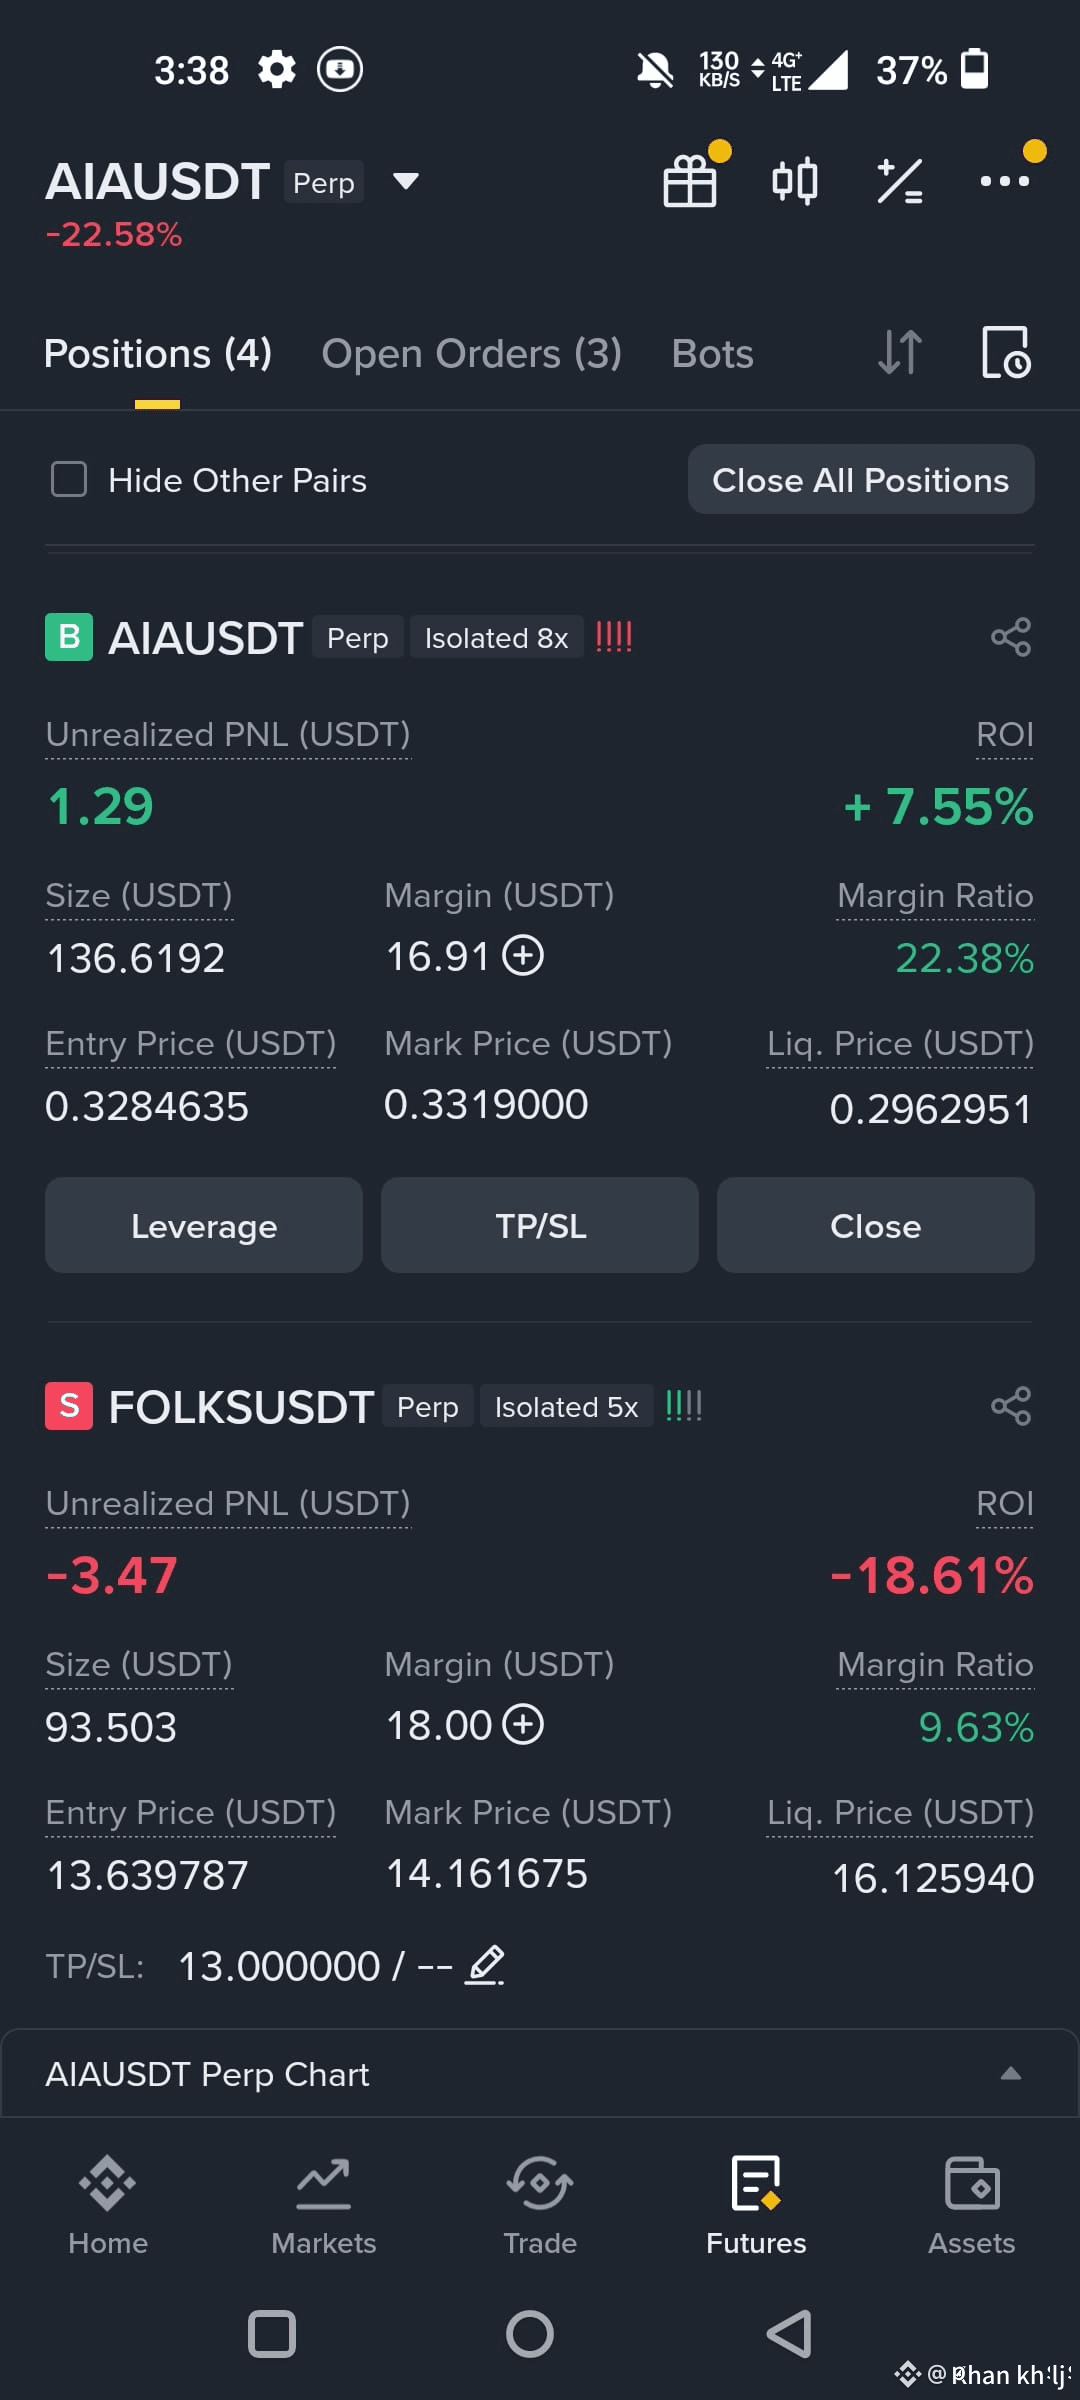This screenshot has height=2400, width=1080.
Task: Add margin to FOLKSUSDT position
Action: [x=523, y=1724]
